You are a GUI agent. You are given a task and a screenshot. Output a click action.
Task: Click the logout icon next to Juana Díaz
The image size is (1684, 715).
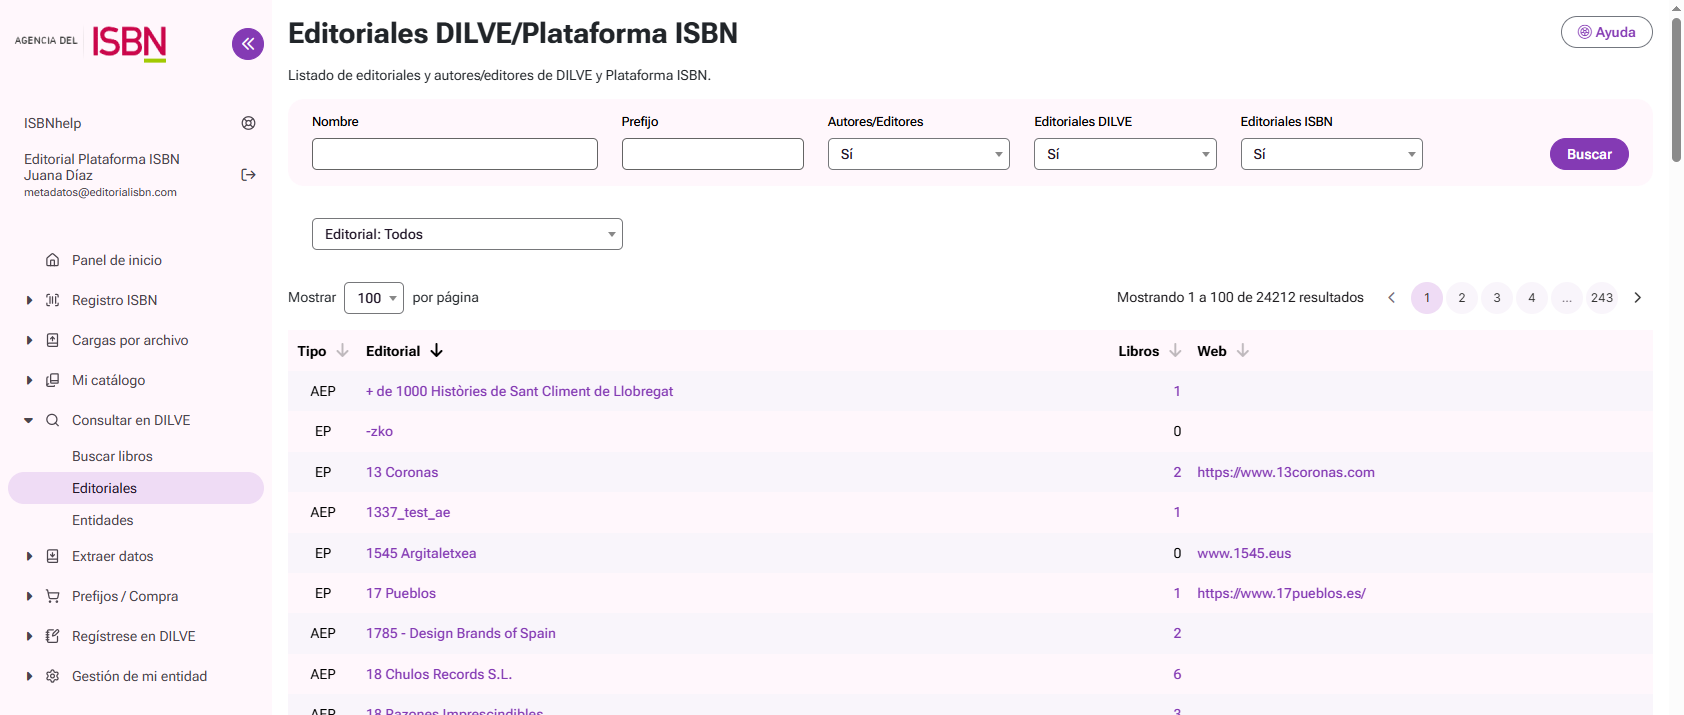point(249,175)
